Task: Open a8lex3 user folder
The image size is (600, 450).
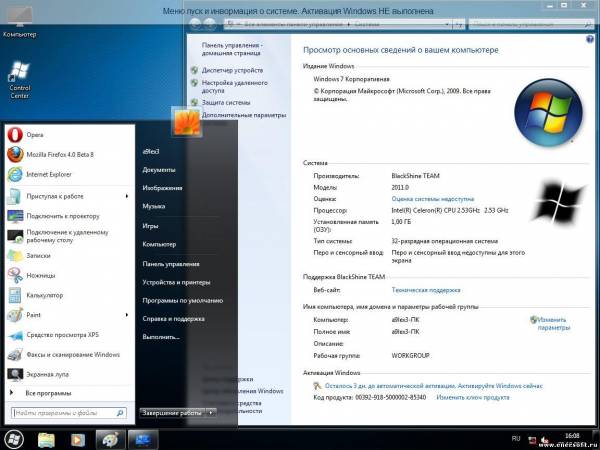Action: (151, 152)
